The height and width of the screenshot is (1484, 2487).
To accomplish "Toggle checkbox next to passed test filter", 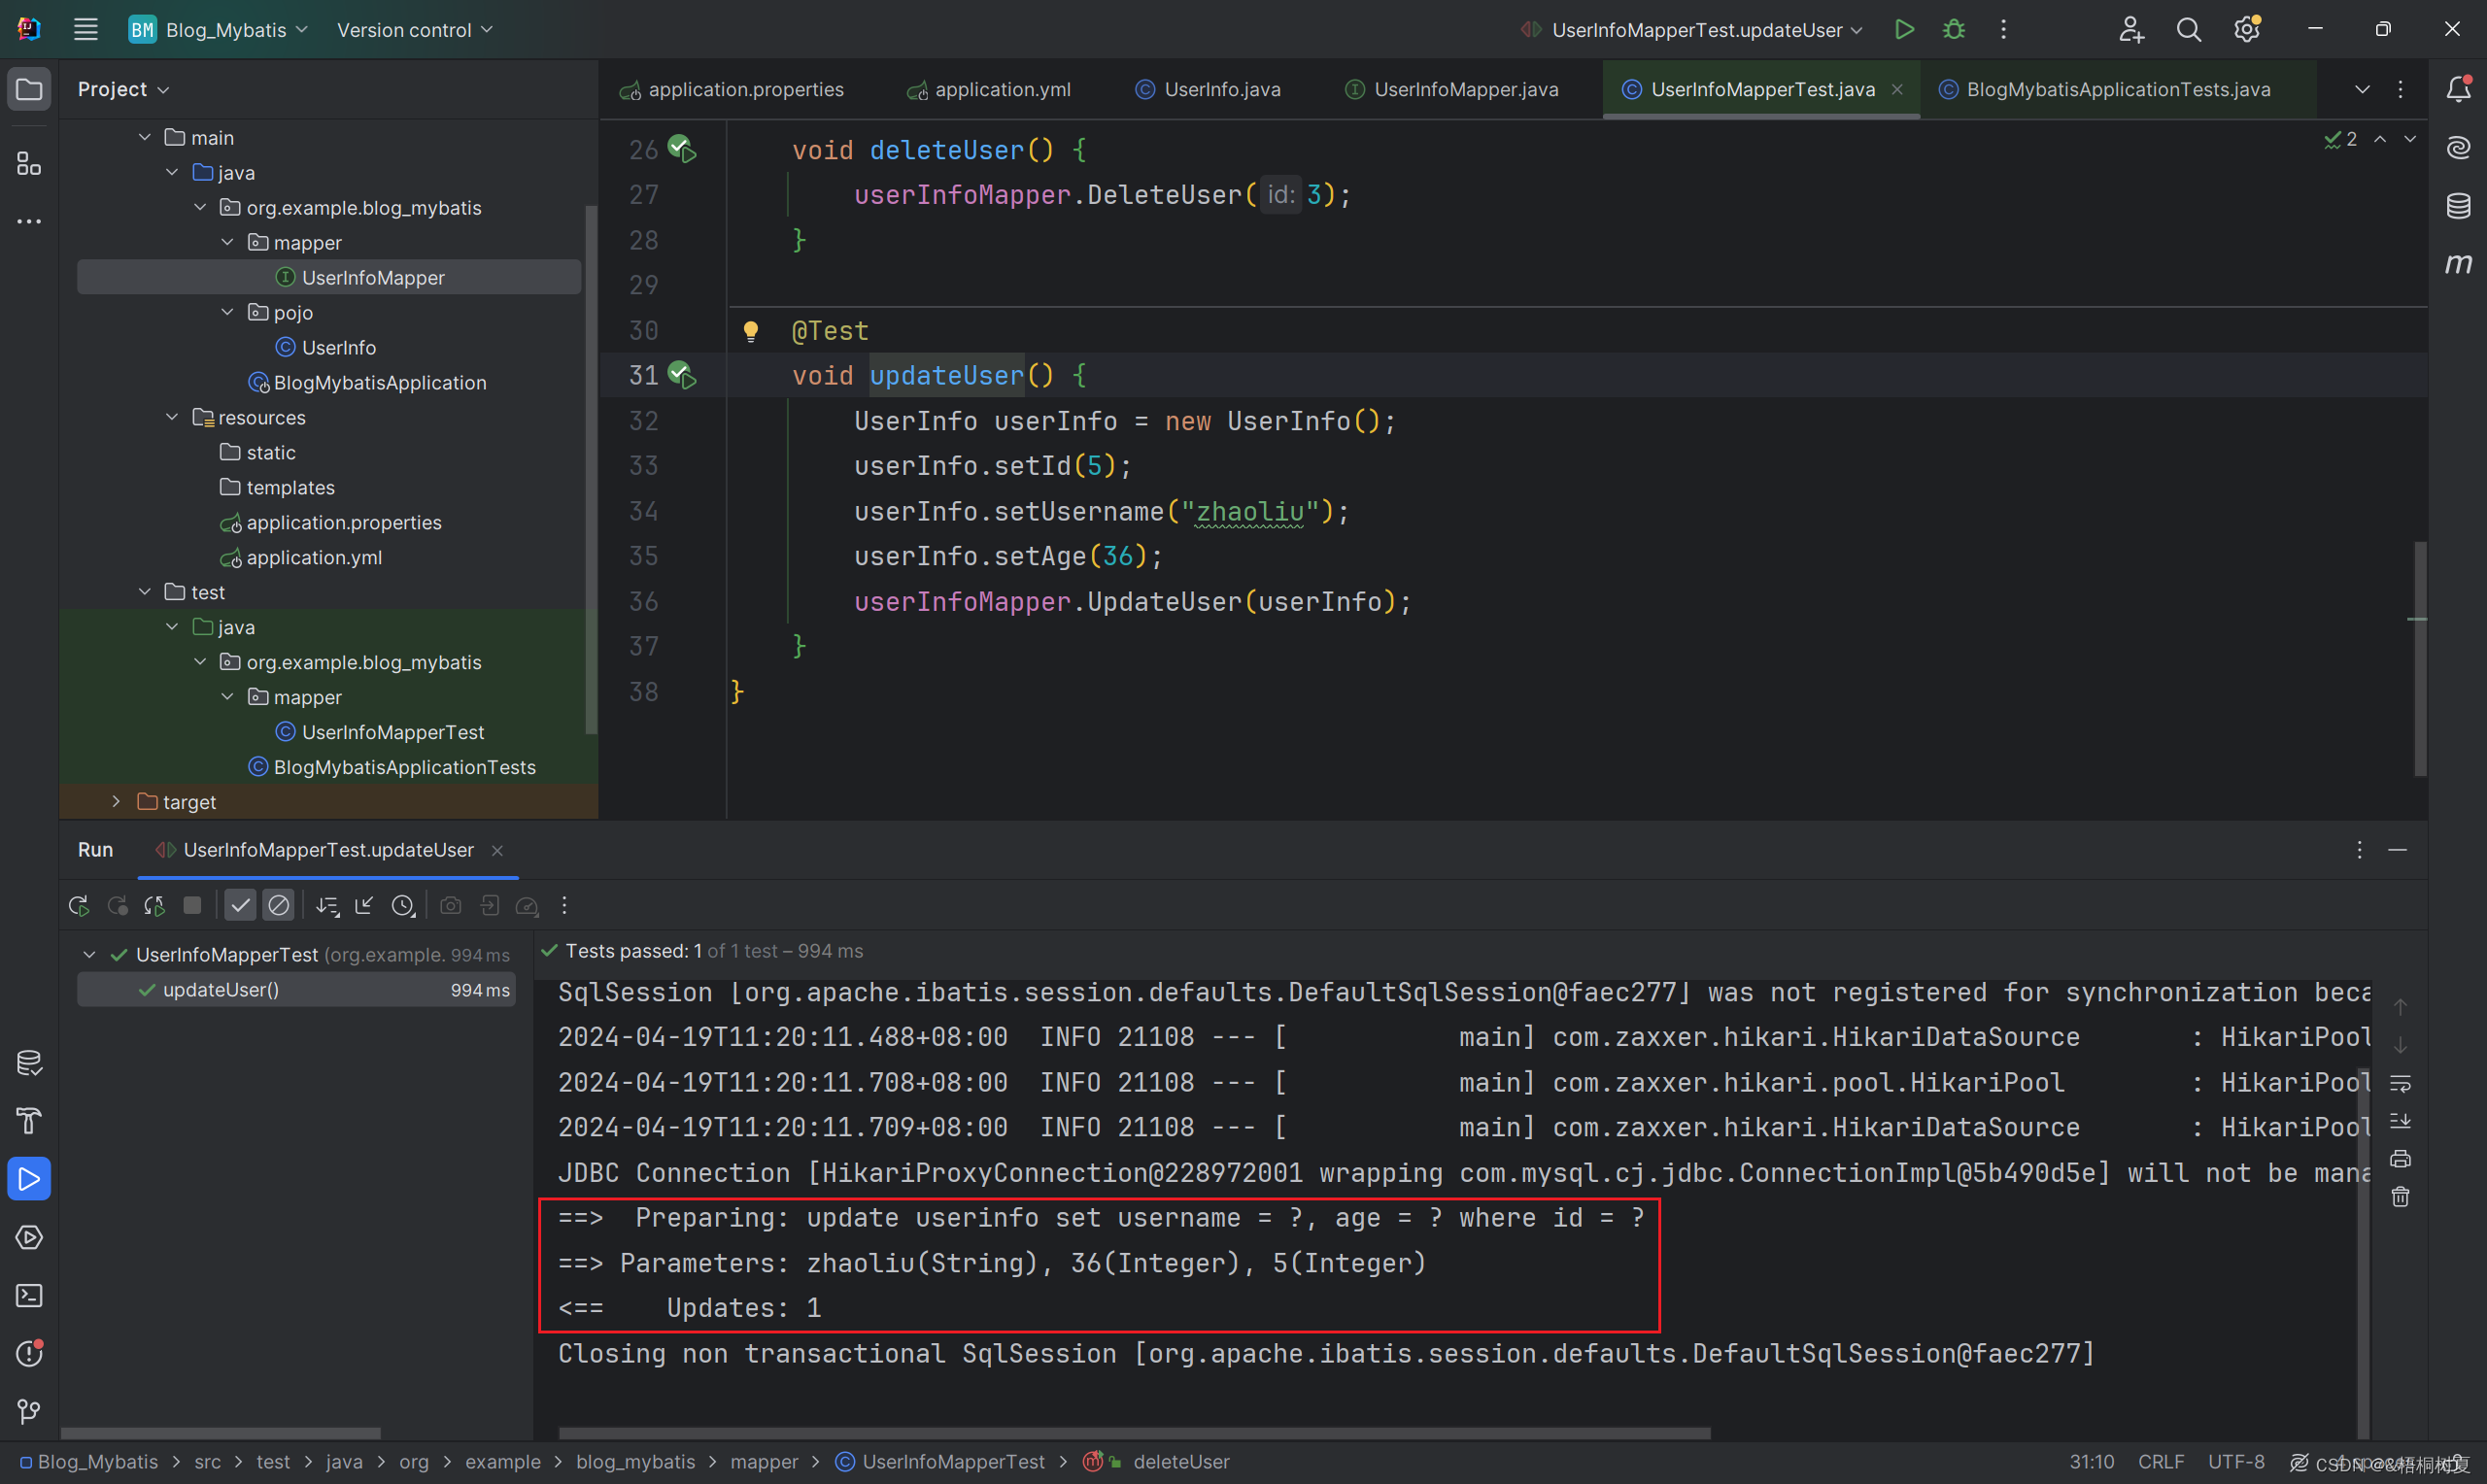I will tap(238, 906).
